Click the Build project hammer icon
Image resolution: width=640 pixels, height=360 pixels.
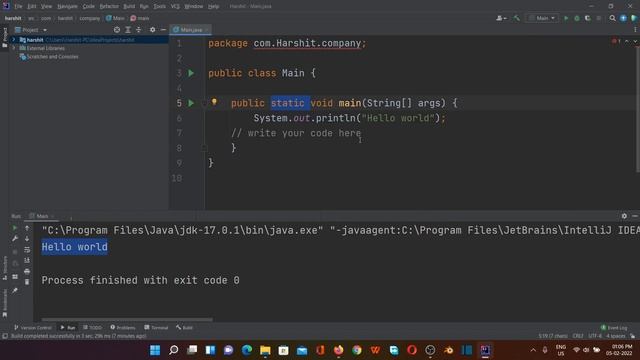(x=517, y=18)
